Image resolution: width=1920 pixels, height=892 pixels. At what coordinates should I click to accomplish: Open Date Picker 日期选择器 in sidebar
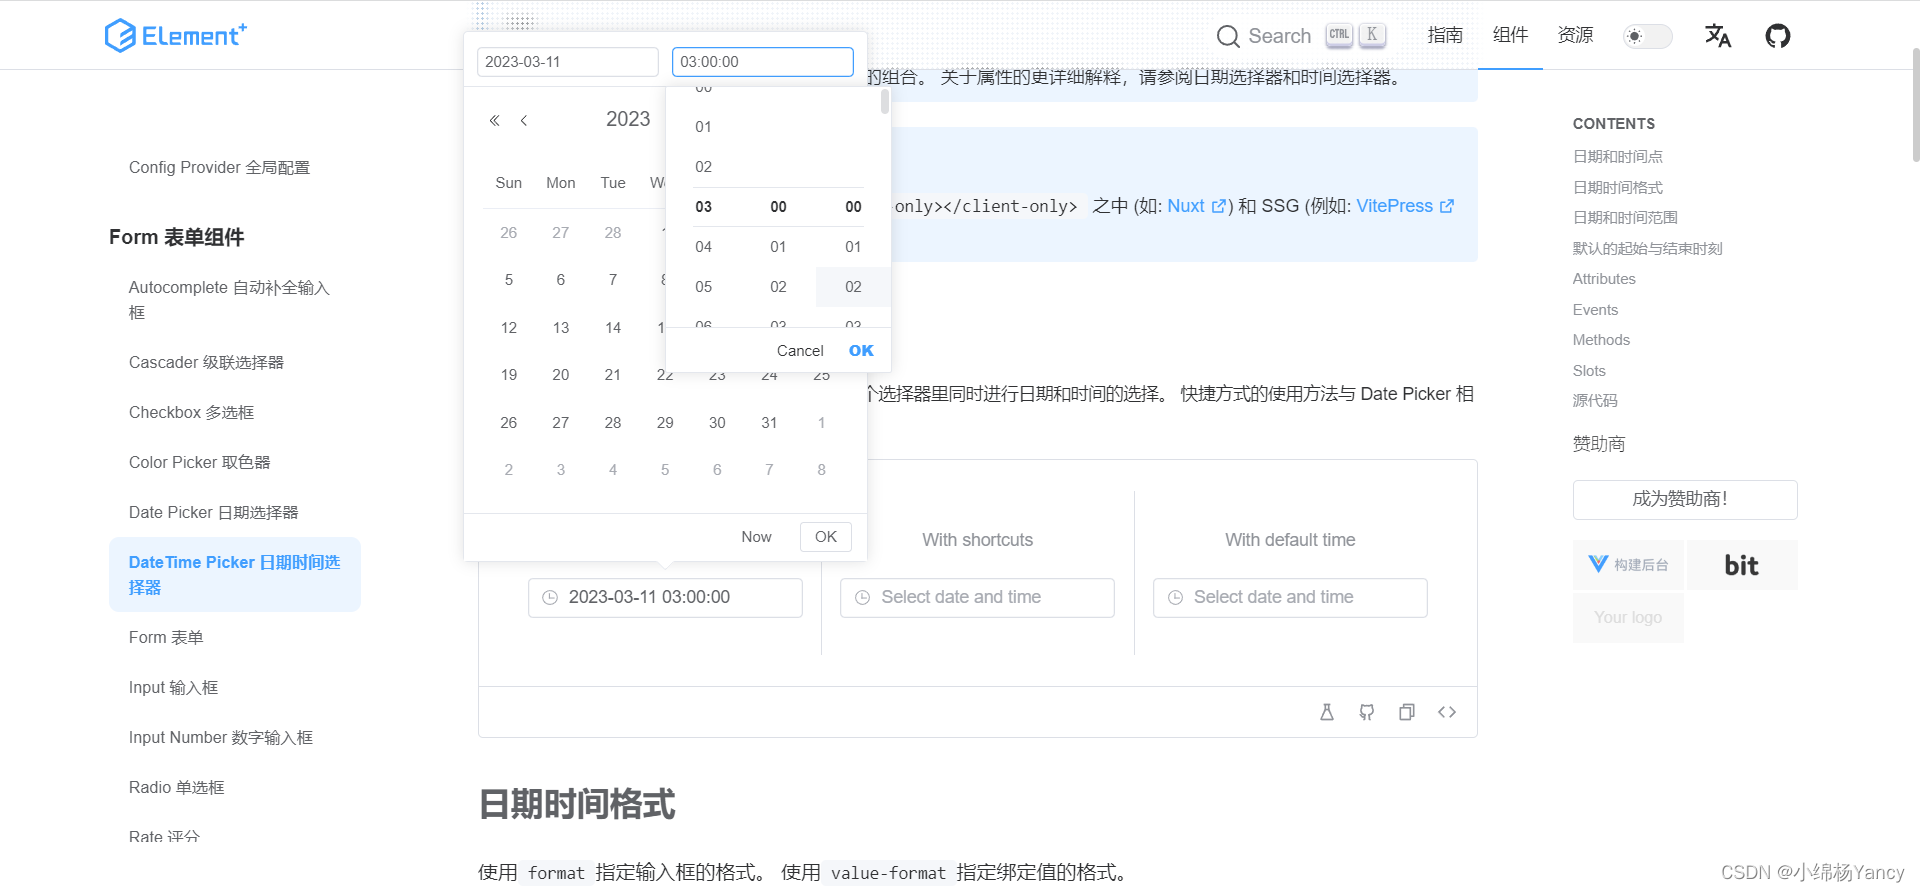[x=213, y=513]
